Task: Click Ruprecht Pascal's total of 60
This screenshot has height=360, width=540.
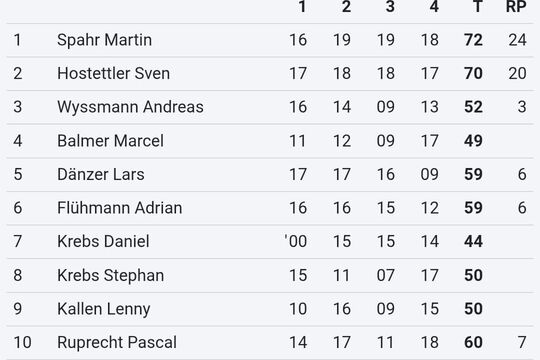Action: (473, 342)
